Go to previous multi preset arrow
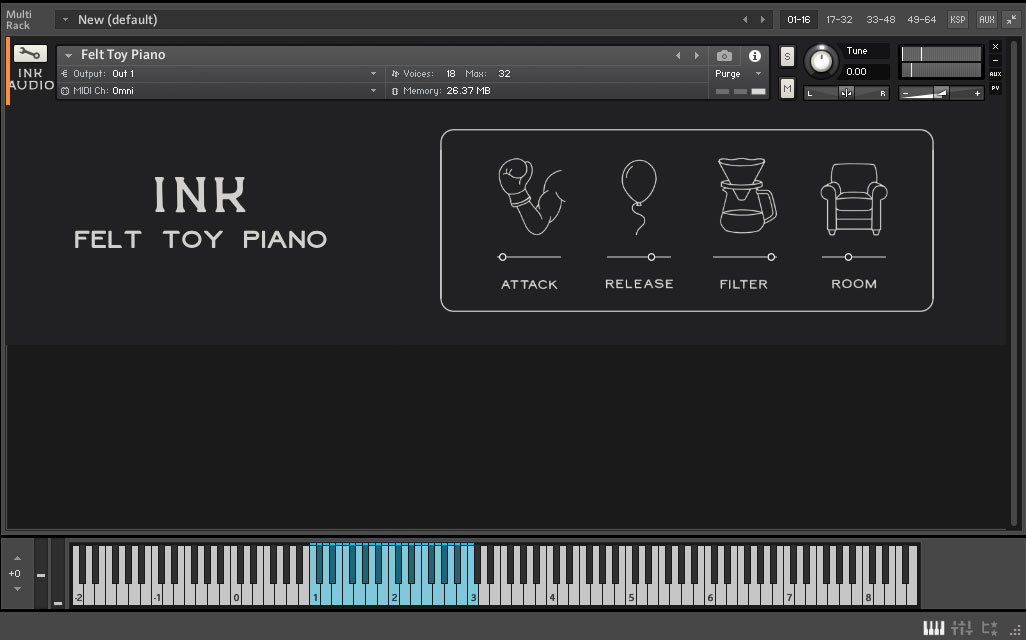This screenshot has width=1026, height=640. click(745, 20)
